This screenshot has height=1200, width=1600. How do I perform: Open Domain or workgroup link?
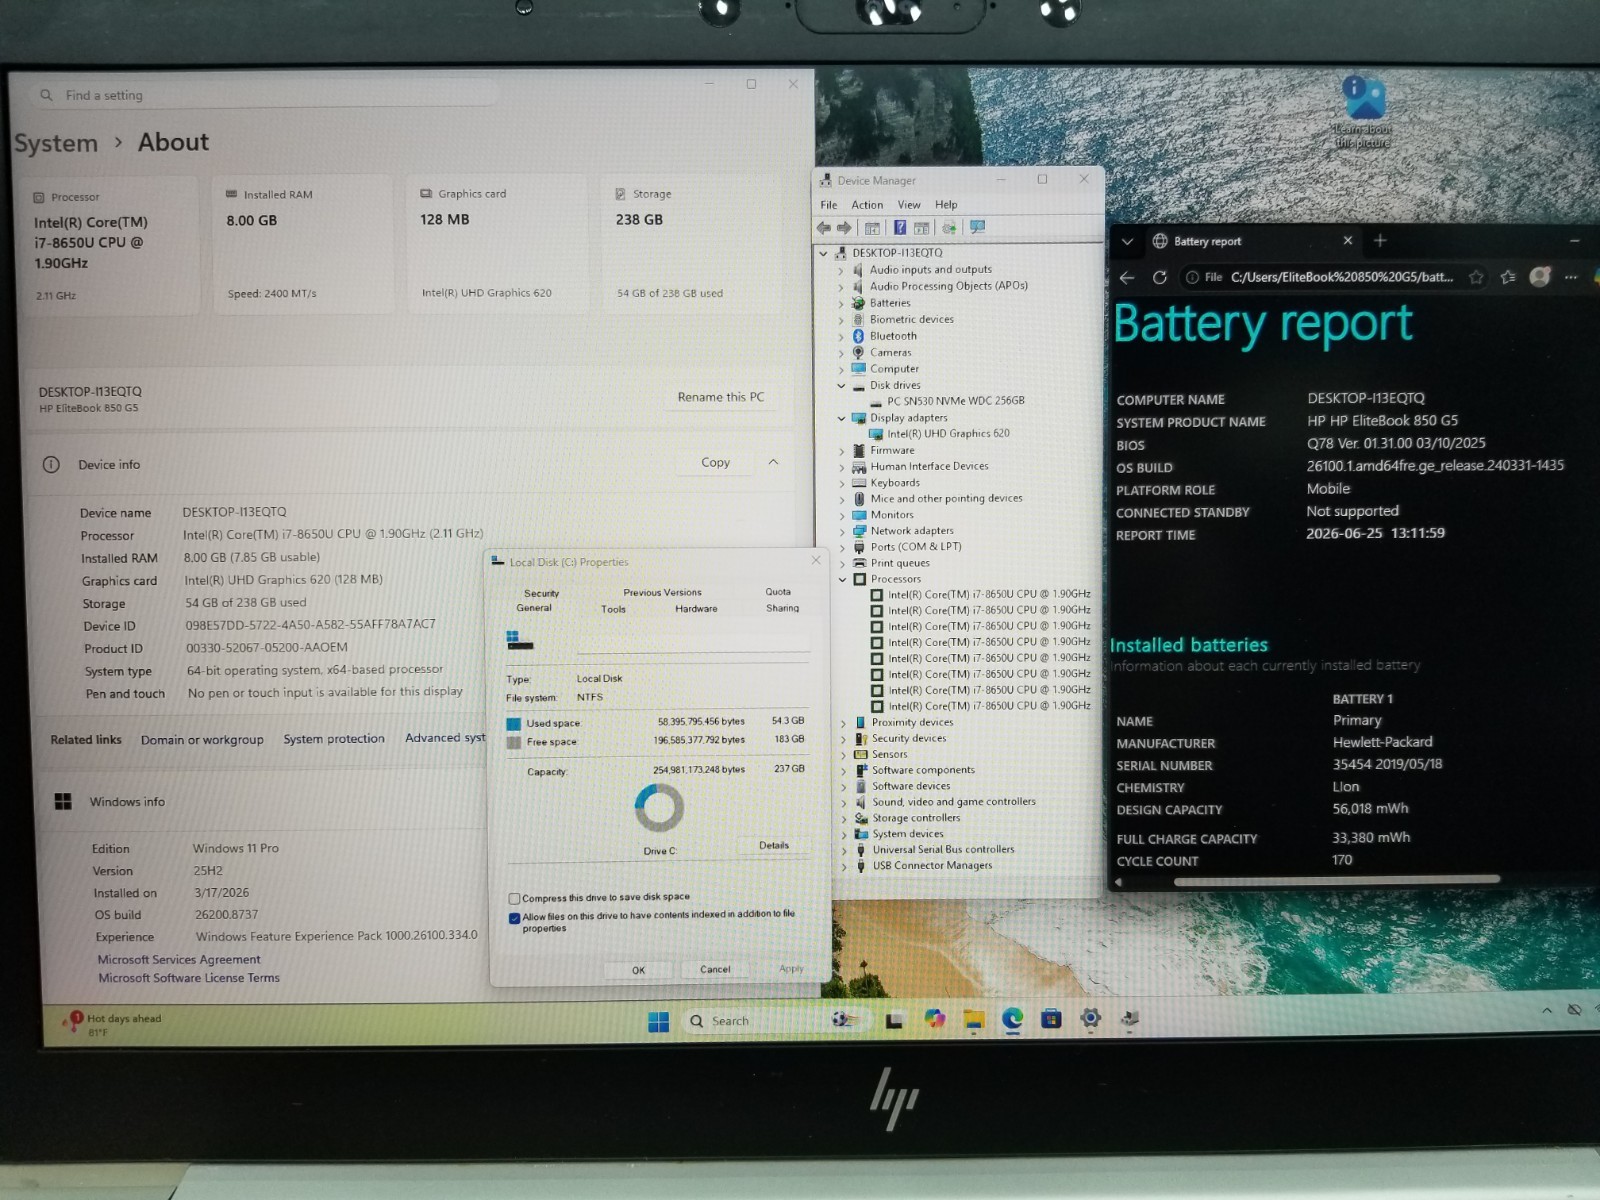[x=202, y=740]
